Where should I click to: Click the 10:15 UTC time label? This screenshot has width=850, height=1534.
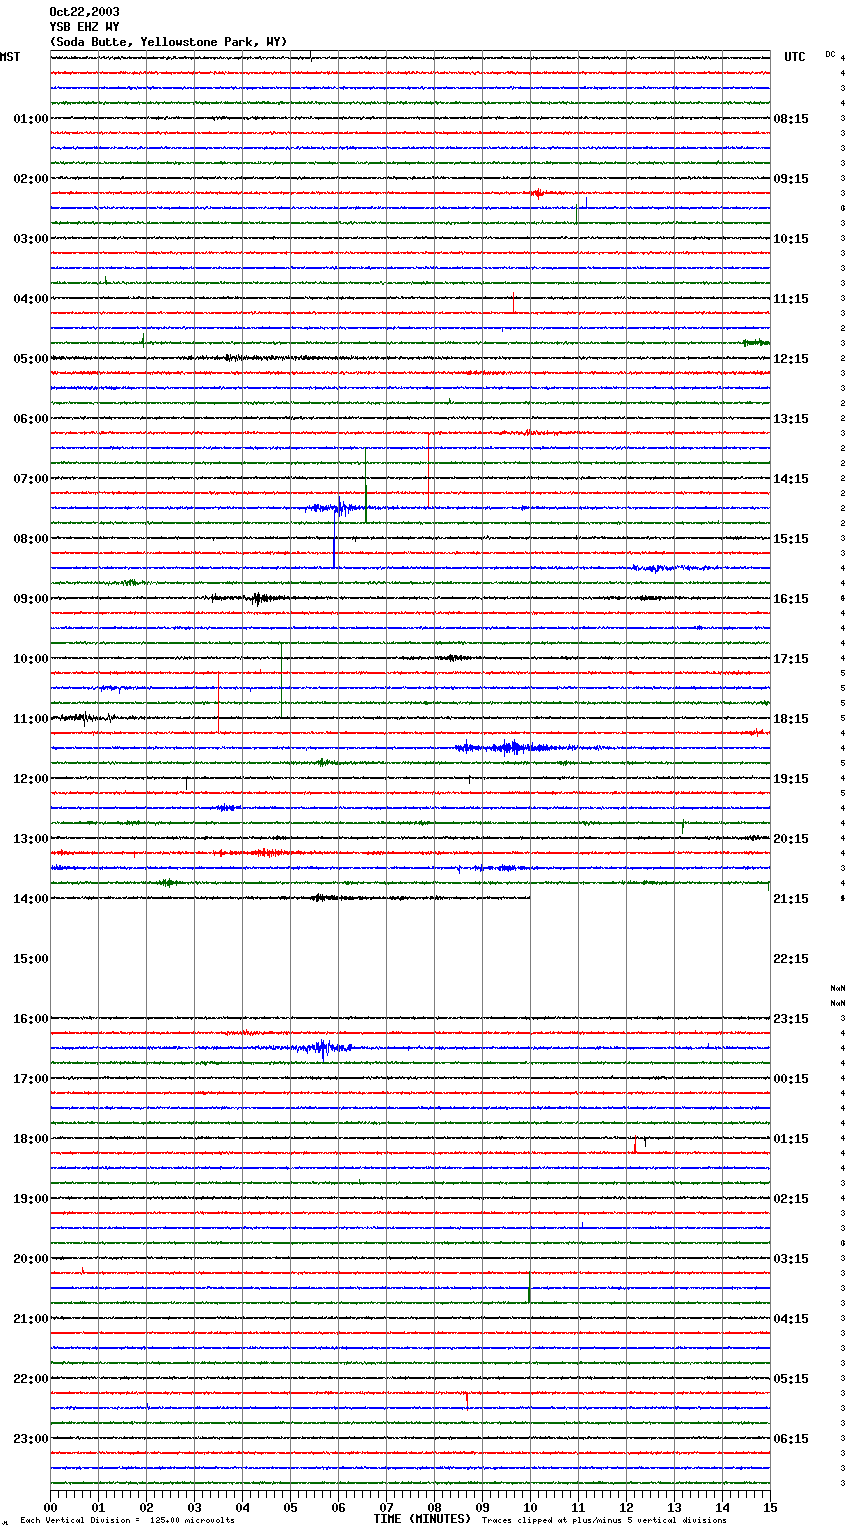[x=791, y=239]
